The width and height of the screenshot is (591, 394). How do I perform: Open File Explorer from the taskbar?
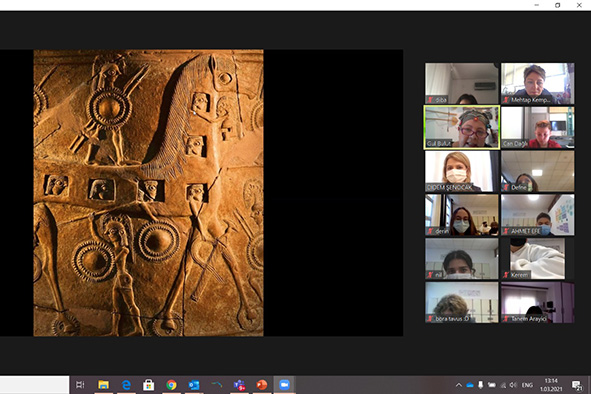pyautogui.click(x=103, y=385)
